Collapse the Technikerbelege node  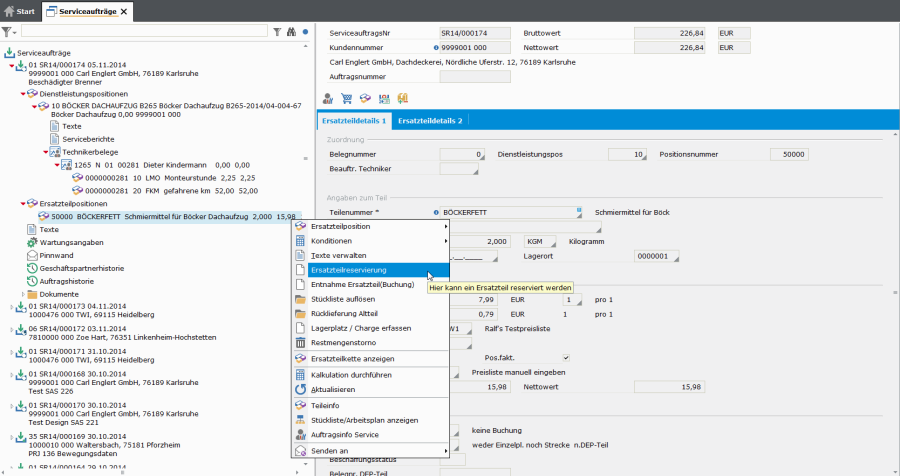46,152
